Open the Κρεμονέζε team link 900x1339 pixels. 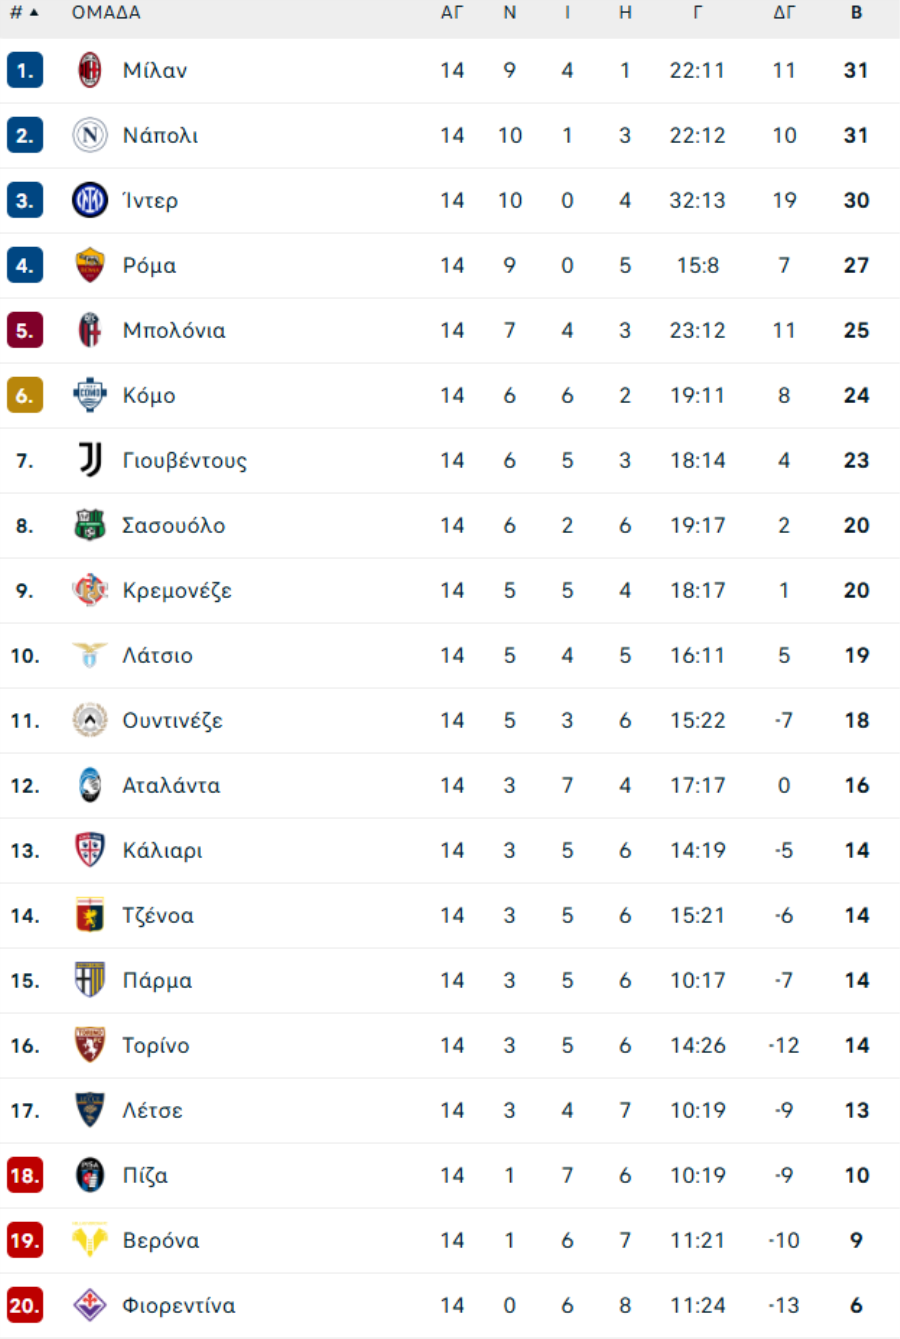pyautogui.click(x=177, y=590)
